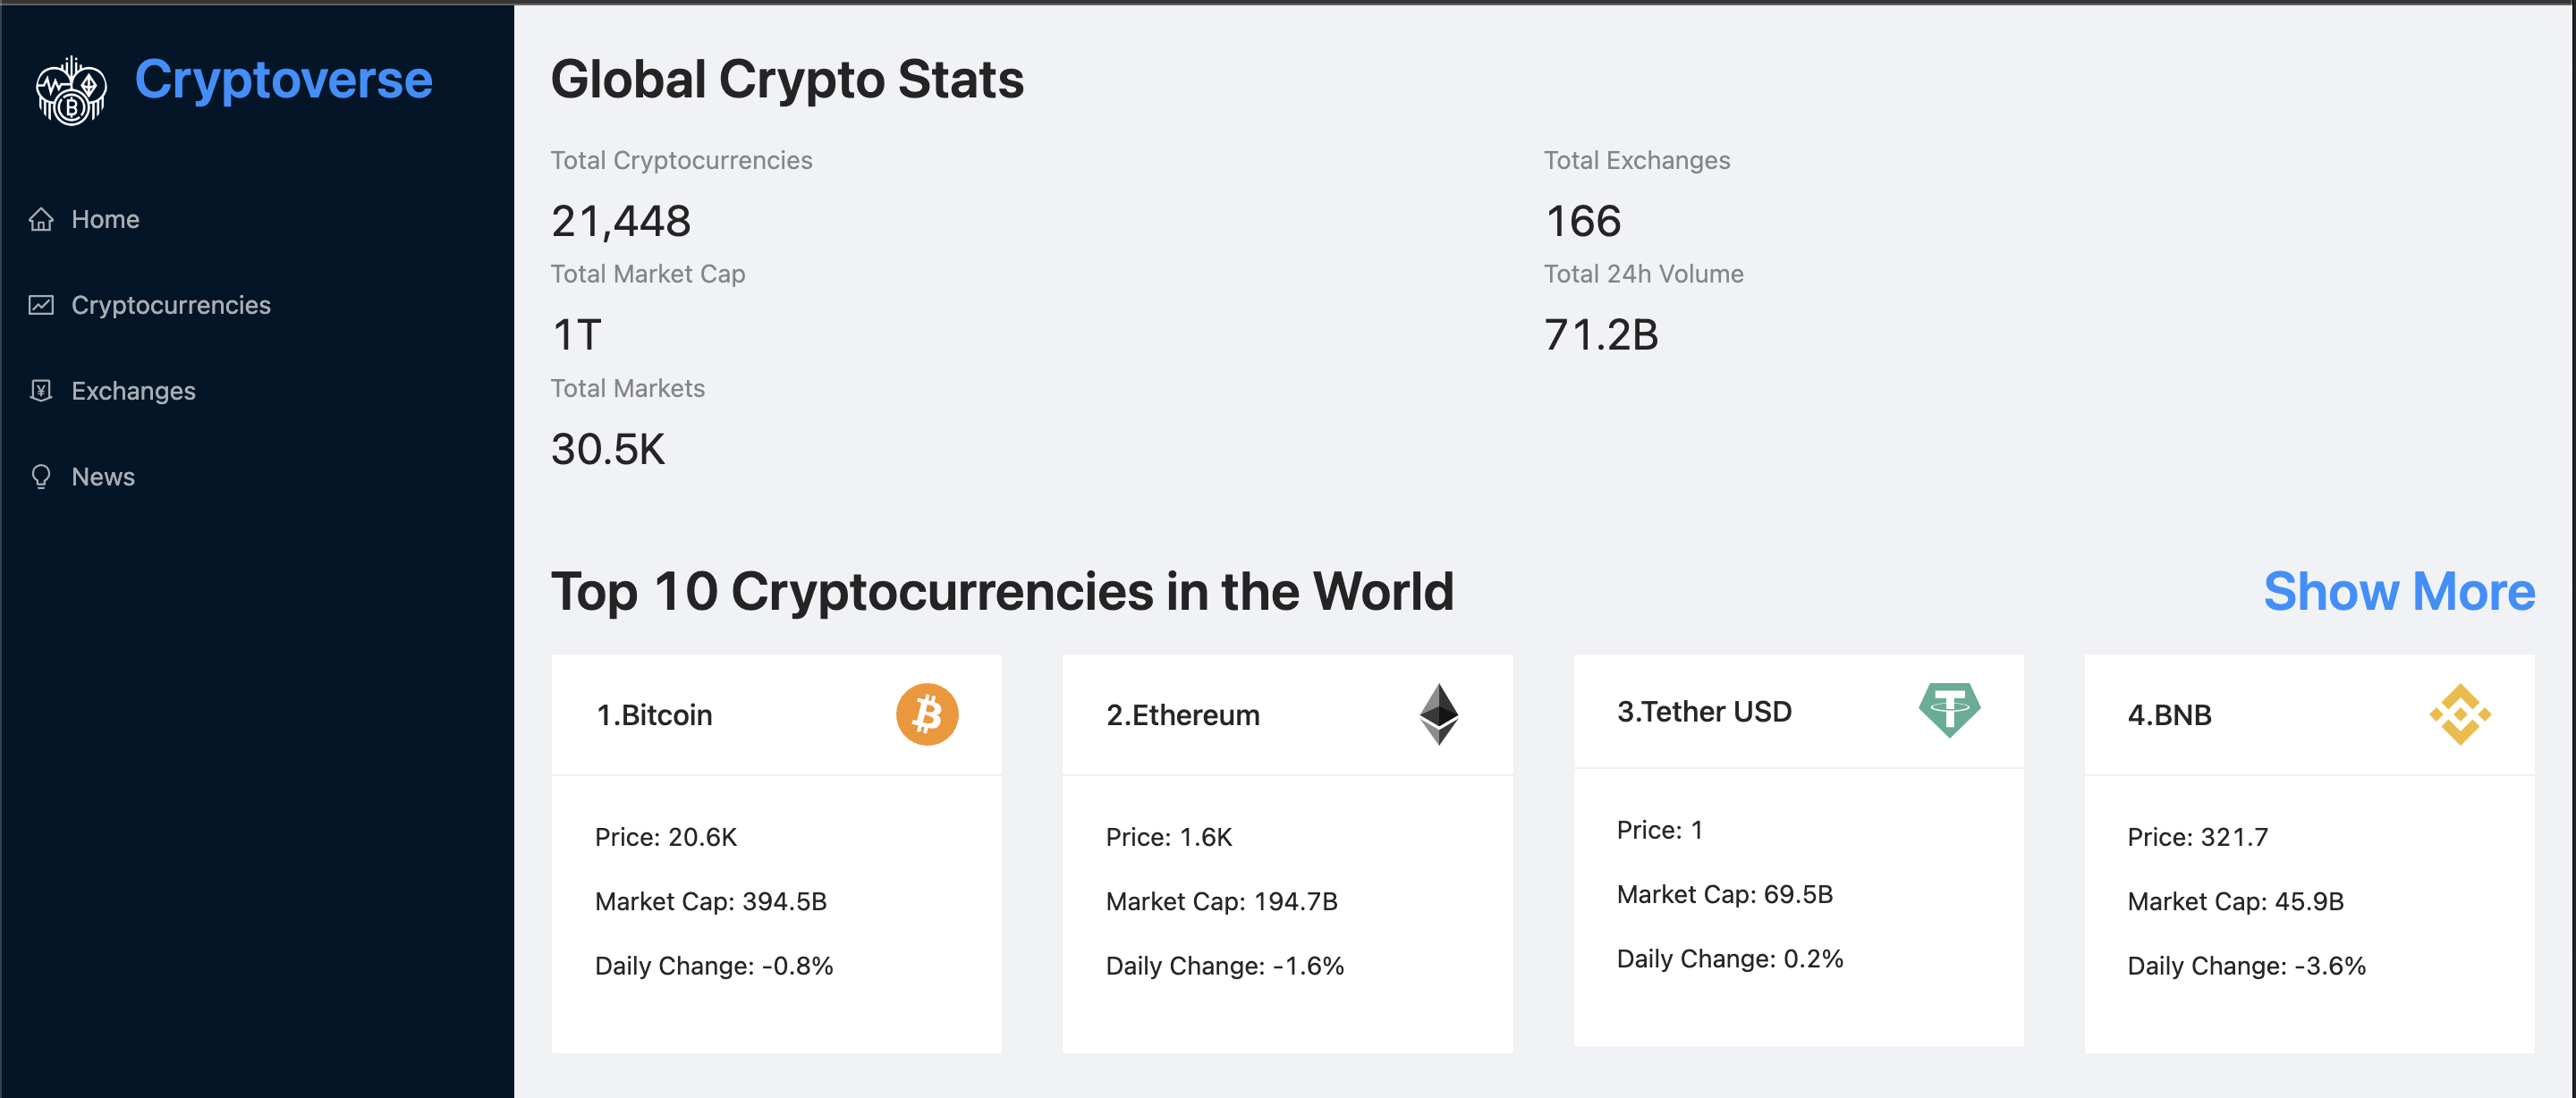Screen dimensions: 2576x1098
Task: Click the Bitcoin coin icon
Action: [x=927, y=713]
